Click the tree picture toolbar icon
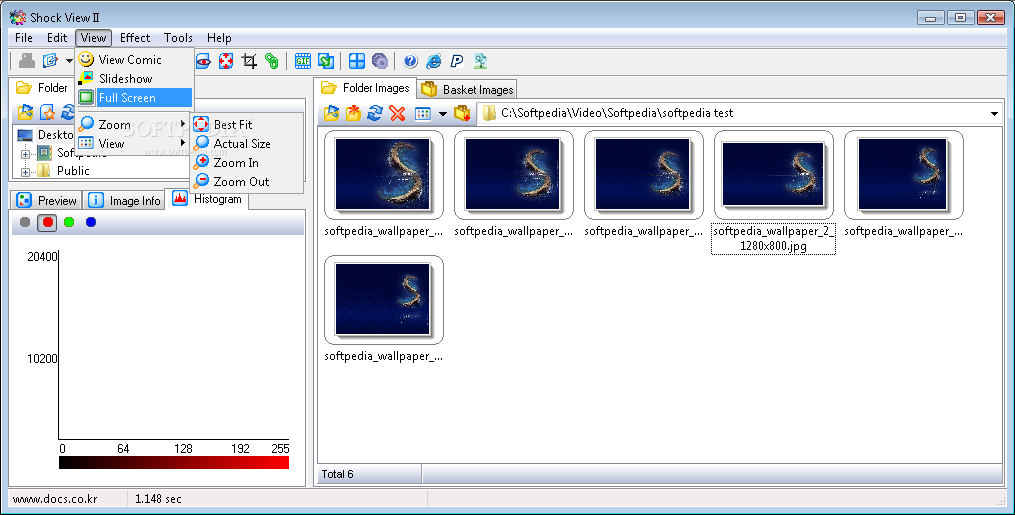 480,61
